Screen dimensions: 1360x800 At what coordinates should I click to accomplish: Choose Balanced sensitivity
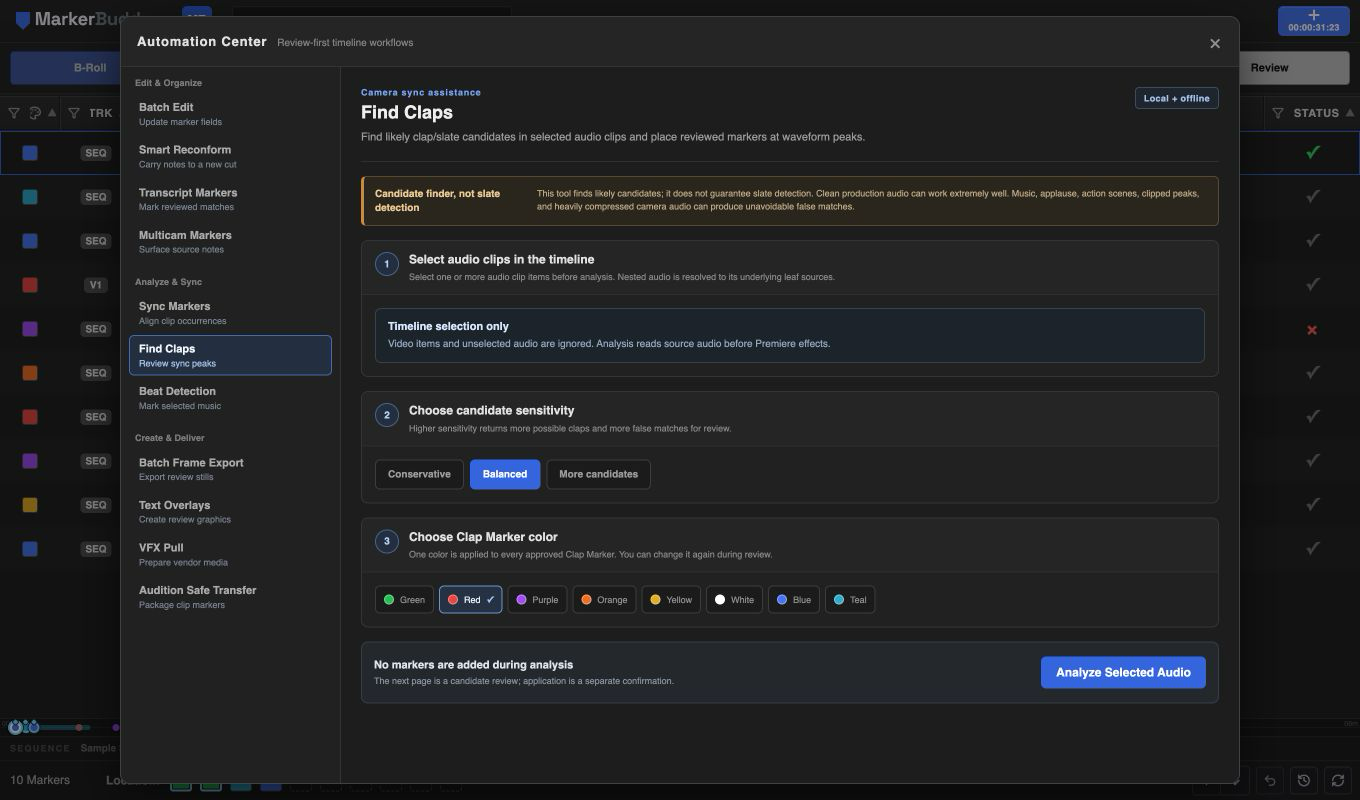505,474
